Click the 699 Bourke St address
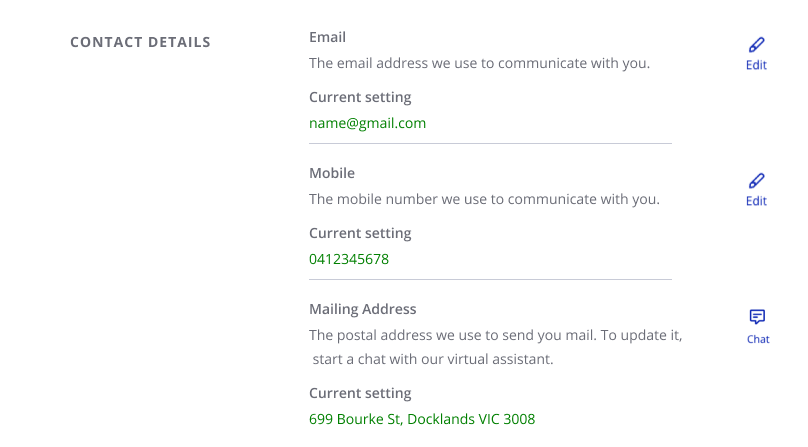Viewport: 808px width, 447px height. tap(422, 419)
